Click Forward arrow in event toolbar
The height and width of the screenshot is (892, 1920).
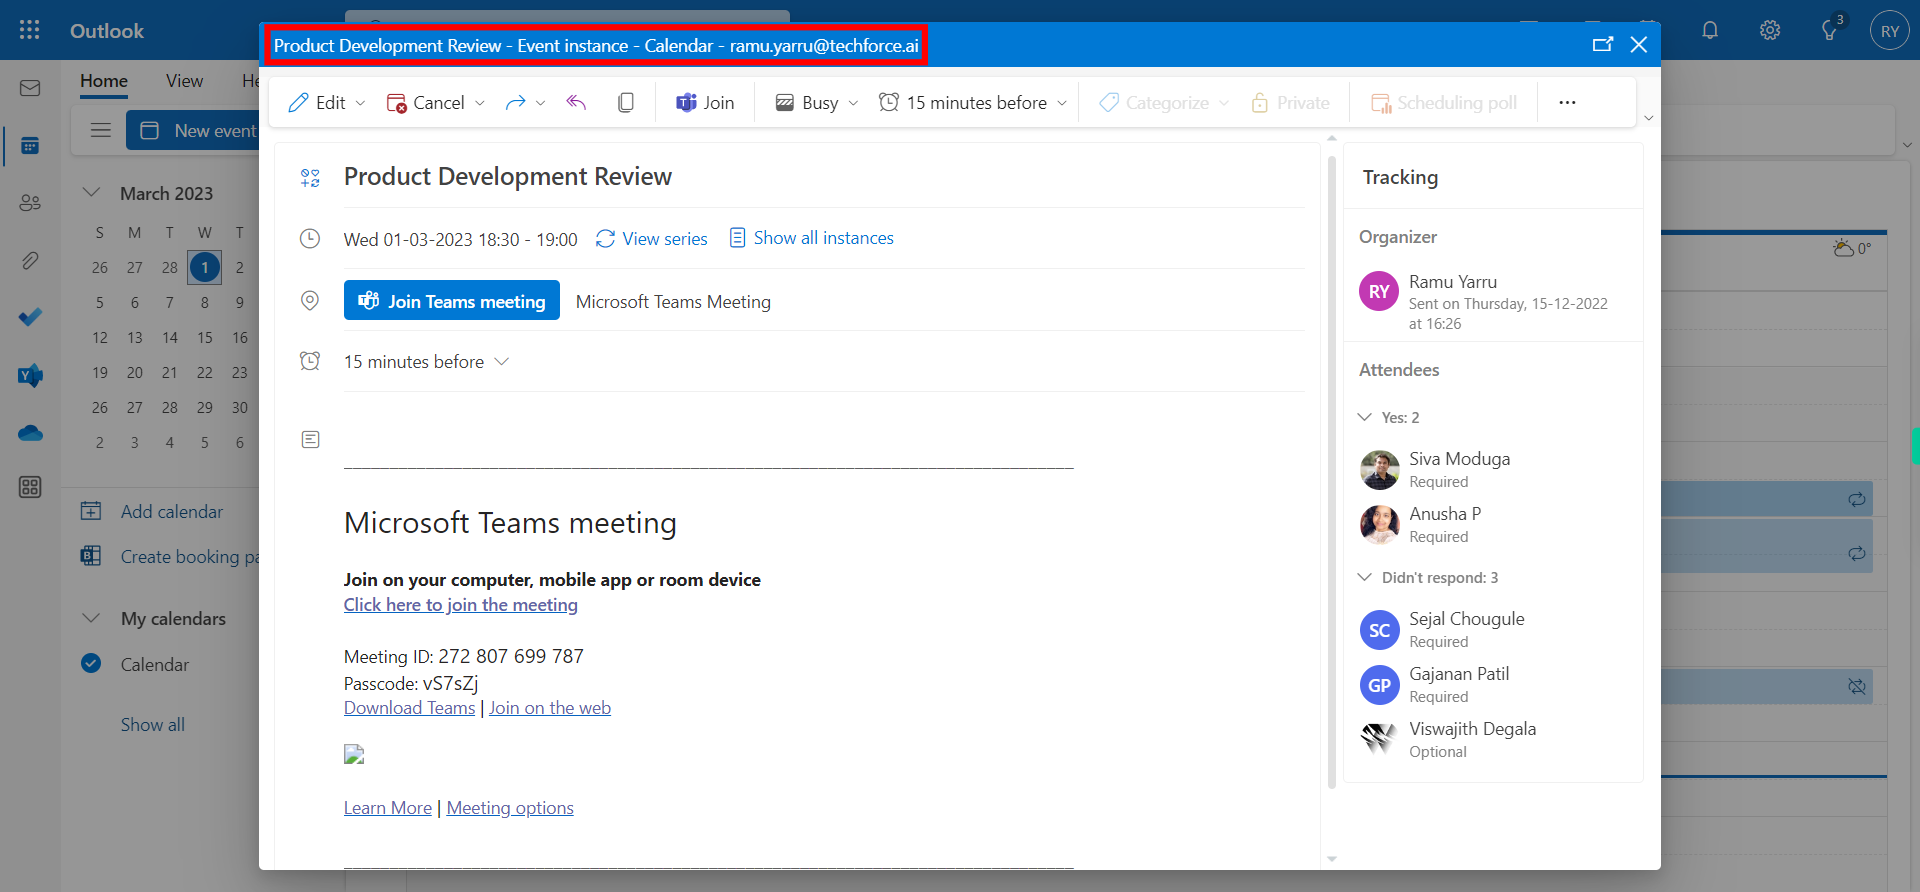[x=515, y=102]
